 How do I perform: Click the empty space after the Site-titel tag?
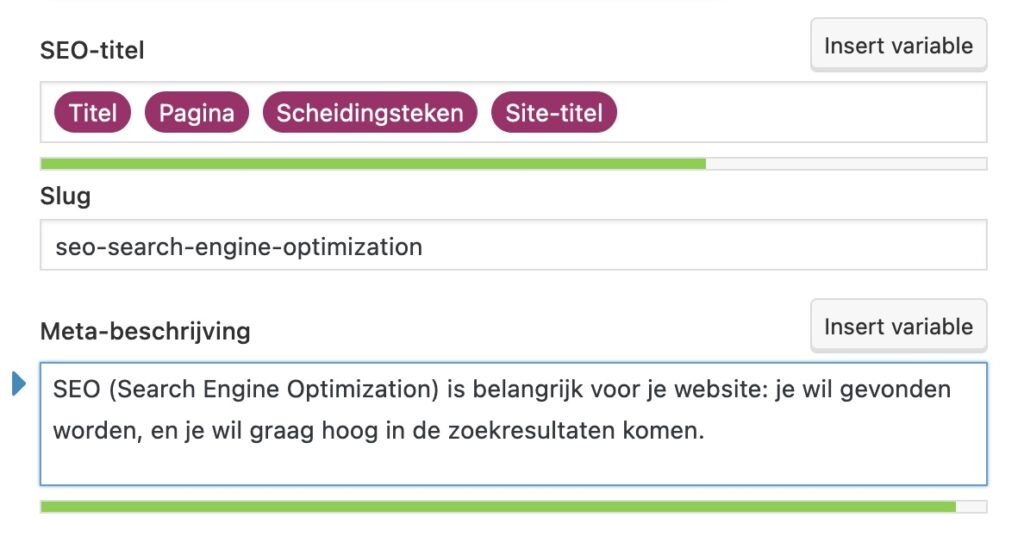coord(800,113)
